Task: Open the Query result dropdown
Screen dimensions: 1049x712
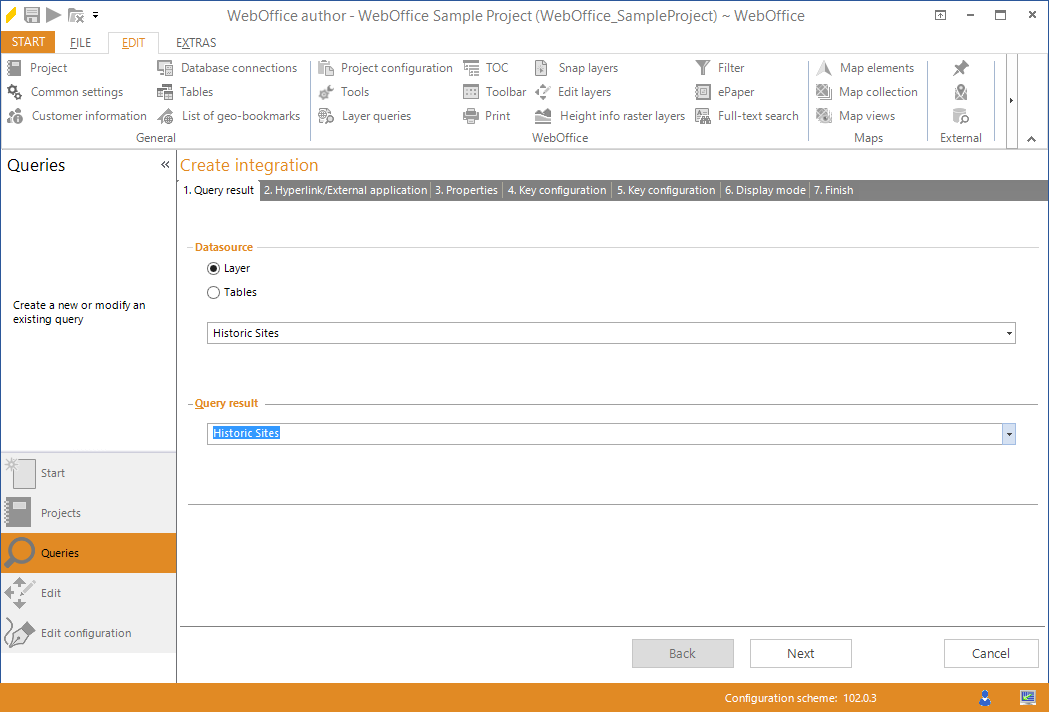Action: 1009,433
